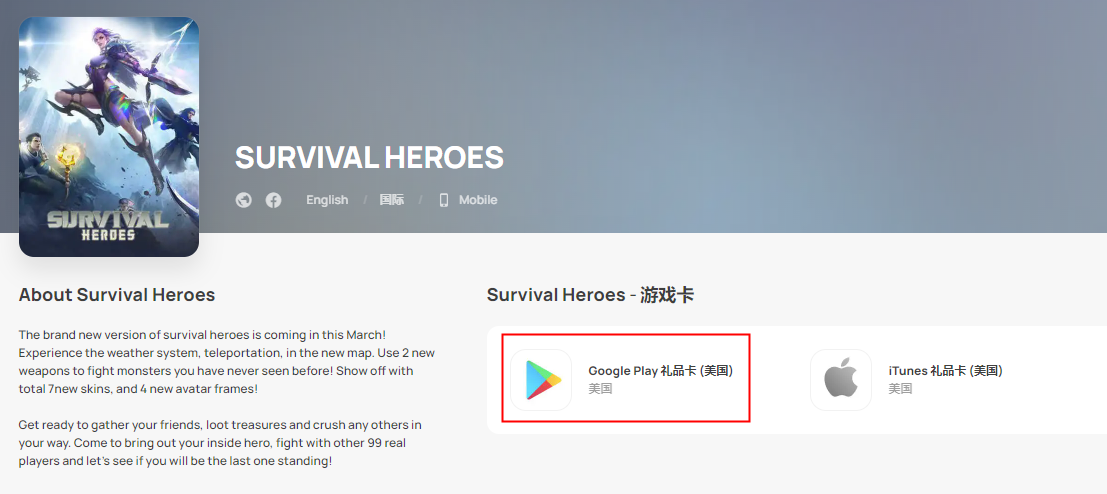Click the About Survival Heroes heading
This screenshot has height=494, width=1107.
(116, 294)
